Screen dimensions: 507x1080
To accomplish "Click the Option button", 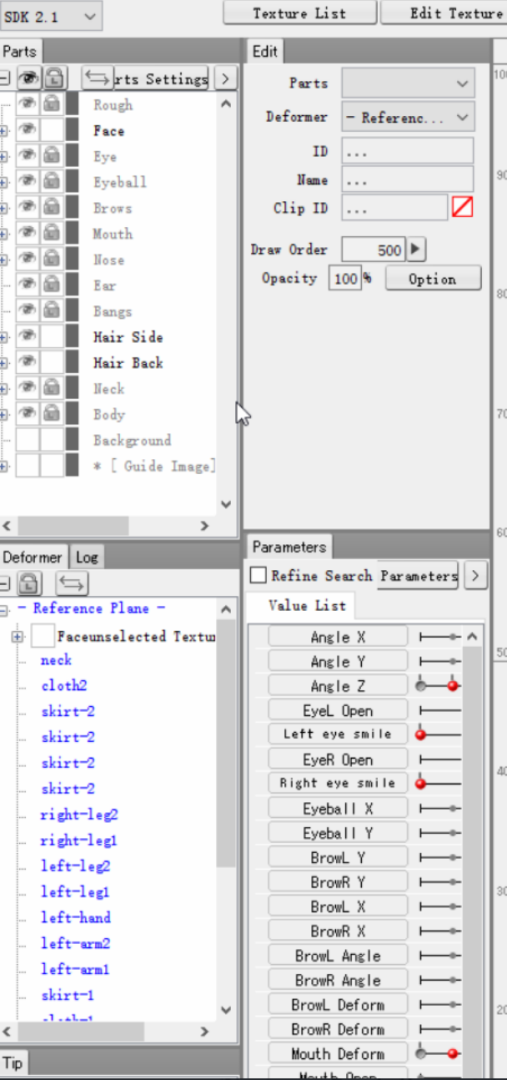I will coord(433,278).
